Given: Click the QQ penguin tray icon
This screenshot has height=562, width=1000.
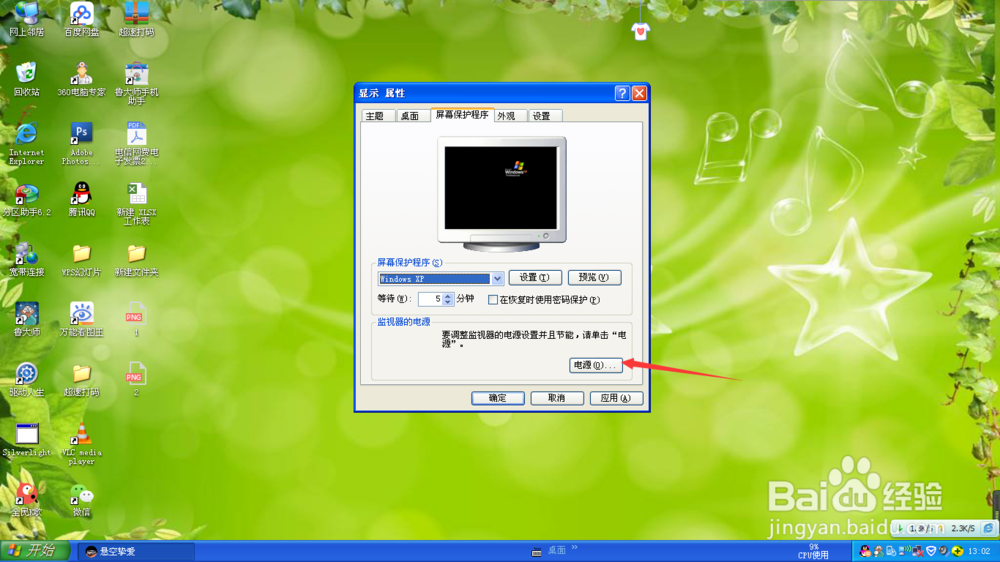Looking at the screenshot, I should coord(865,551).
